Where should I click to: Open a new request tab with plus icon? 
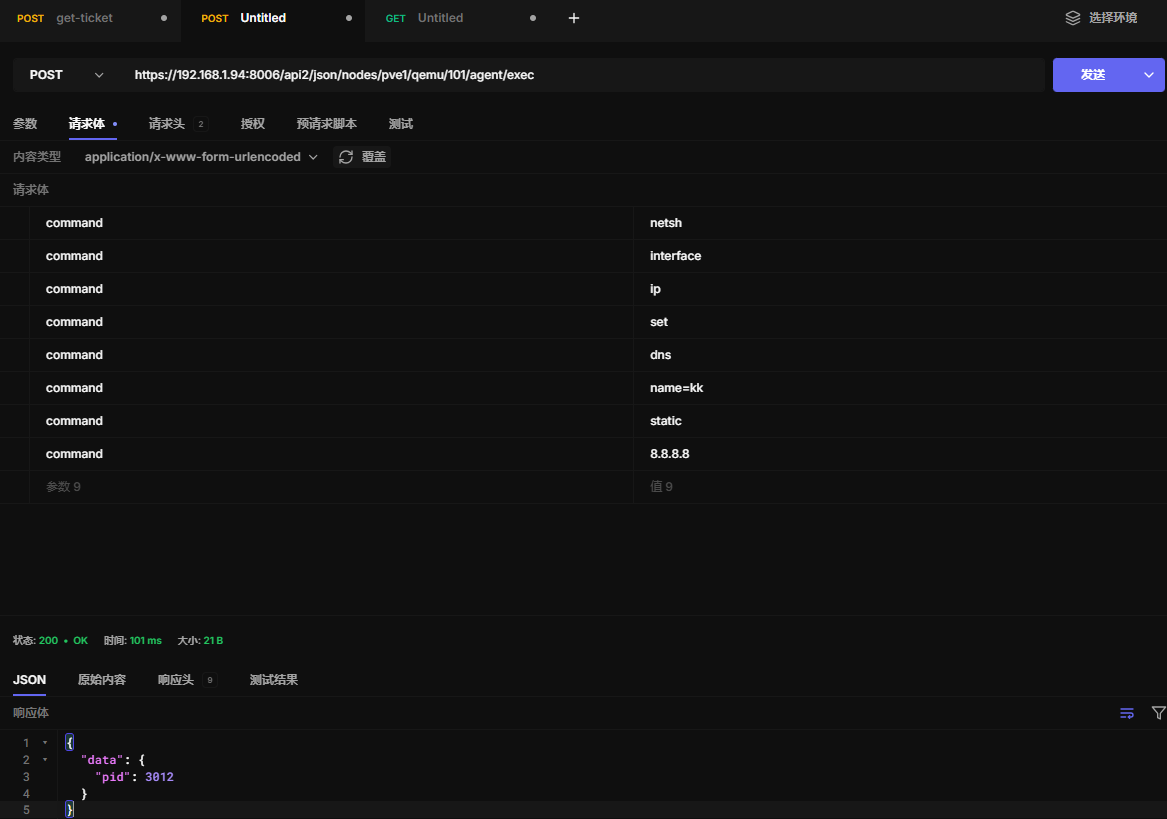pyautogui.click(x=574, y=18)
